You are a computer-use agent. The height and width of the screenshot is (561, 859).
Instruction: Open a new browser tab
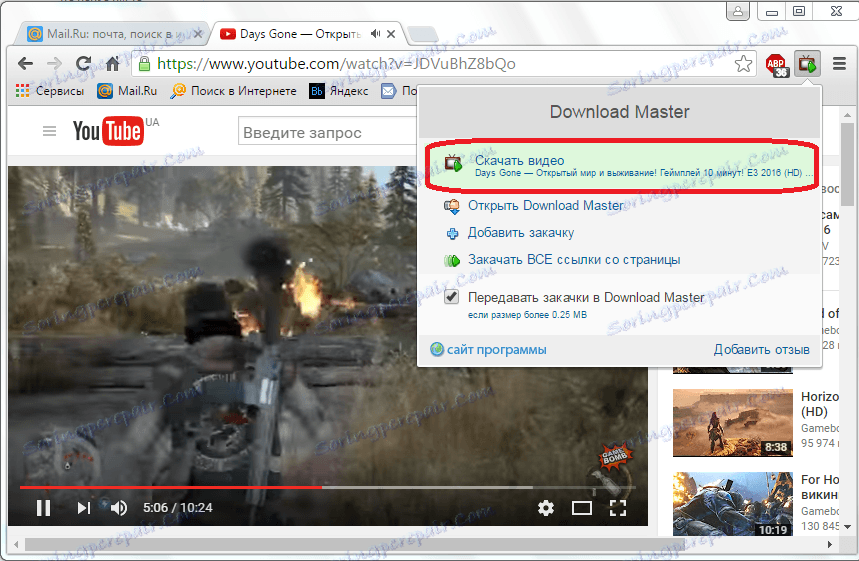423,34
